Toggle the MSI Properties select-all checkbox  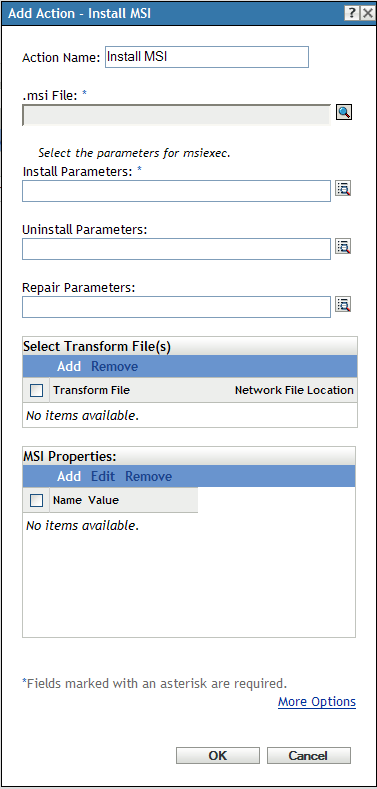(x=37, y=500)
